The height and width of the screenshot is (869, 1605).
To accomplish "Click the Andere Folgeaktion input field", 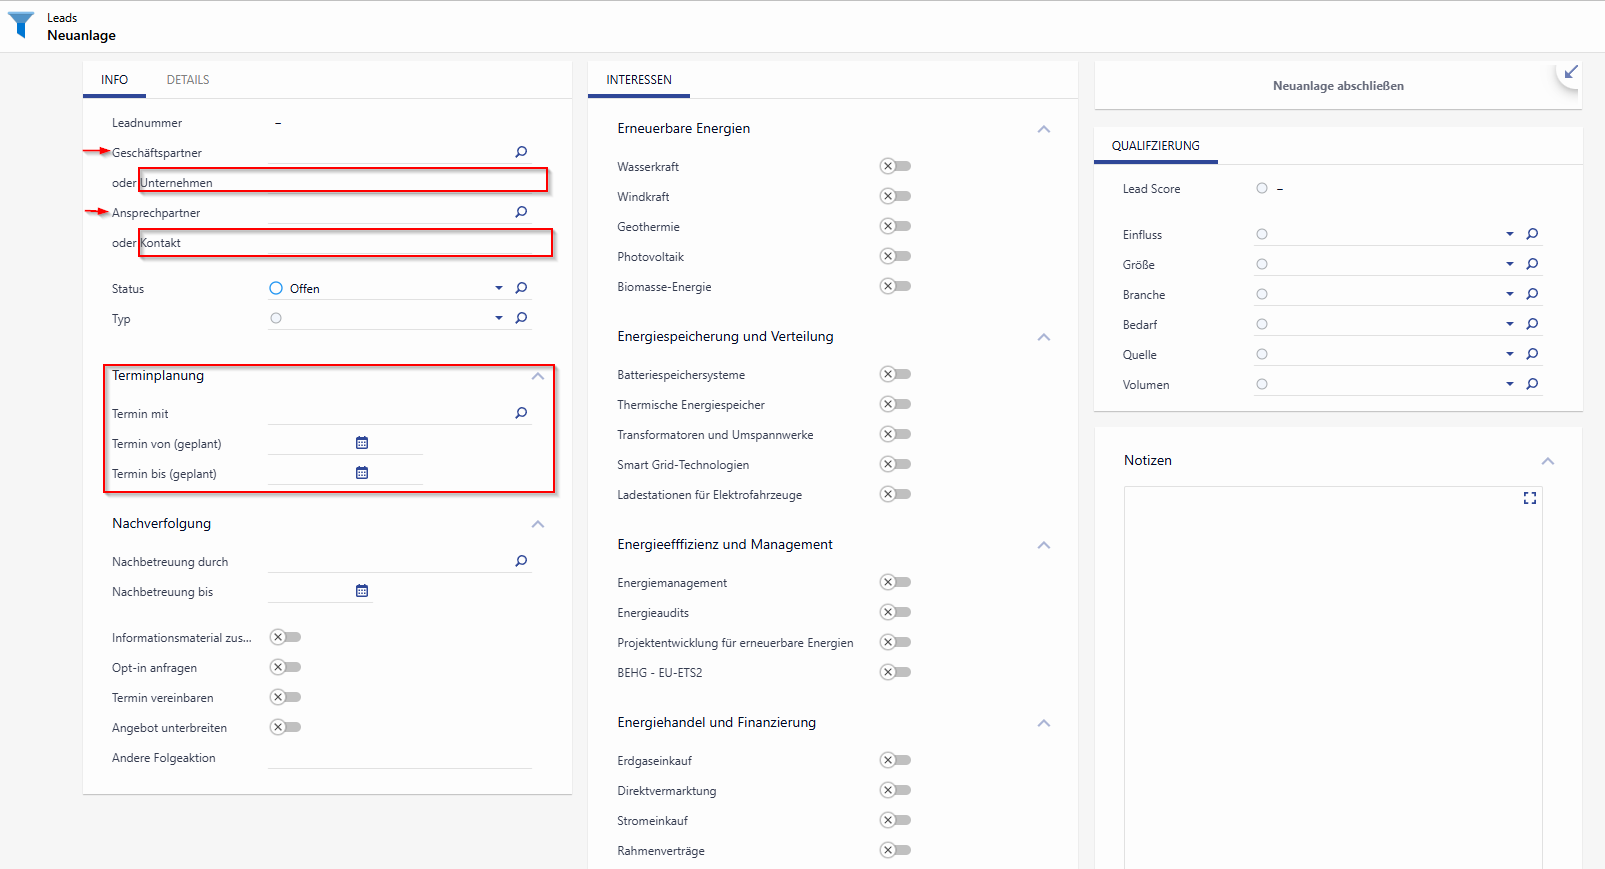I will [399, 758].
